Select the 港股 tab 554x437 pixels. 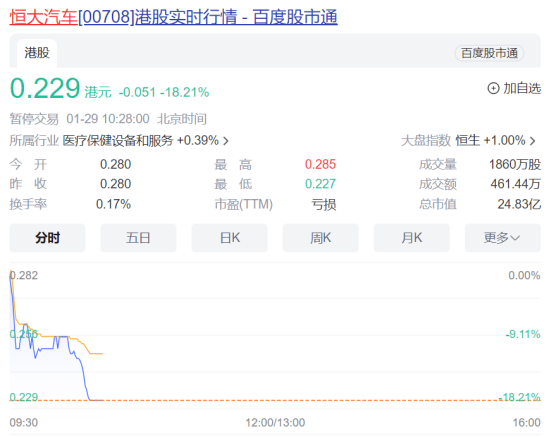click(37, 53)
